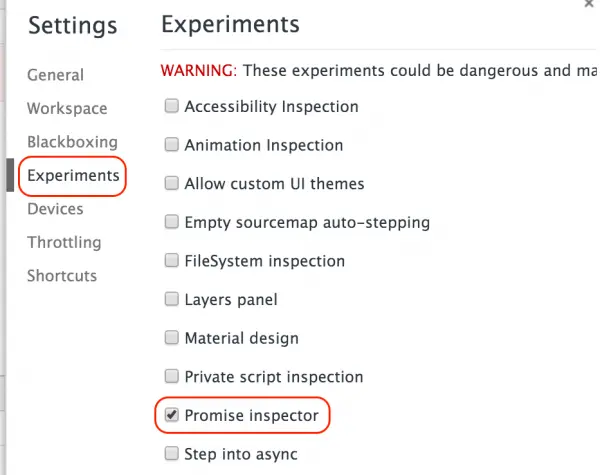This screenshot has width=600, height=475.
Task: Open the Devices settings tab
Action: [55, 209]
